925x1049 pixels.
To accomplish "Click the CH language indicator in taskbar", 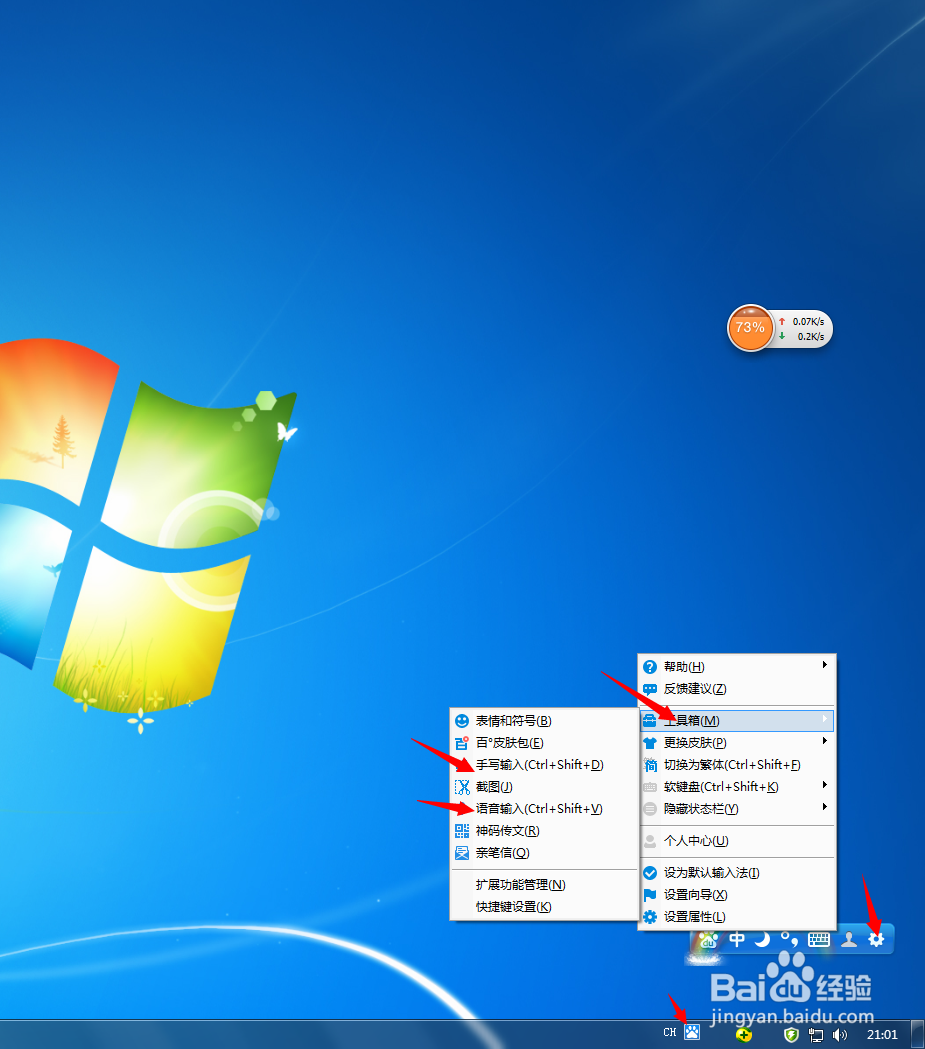I will (x=670, y=1032).
